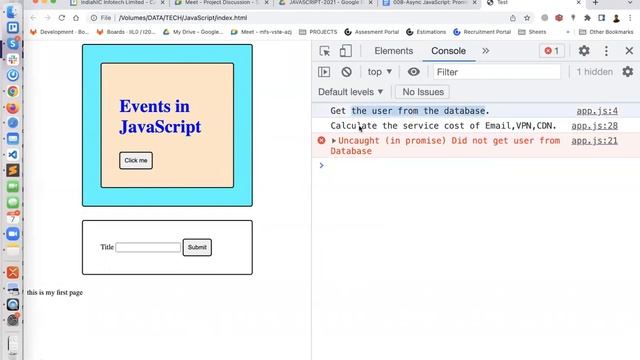Click the address bar URL

[183, 18]
